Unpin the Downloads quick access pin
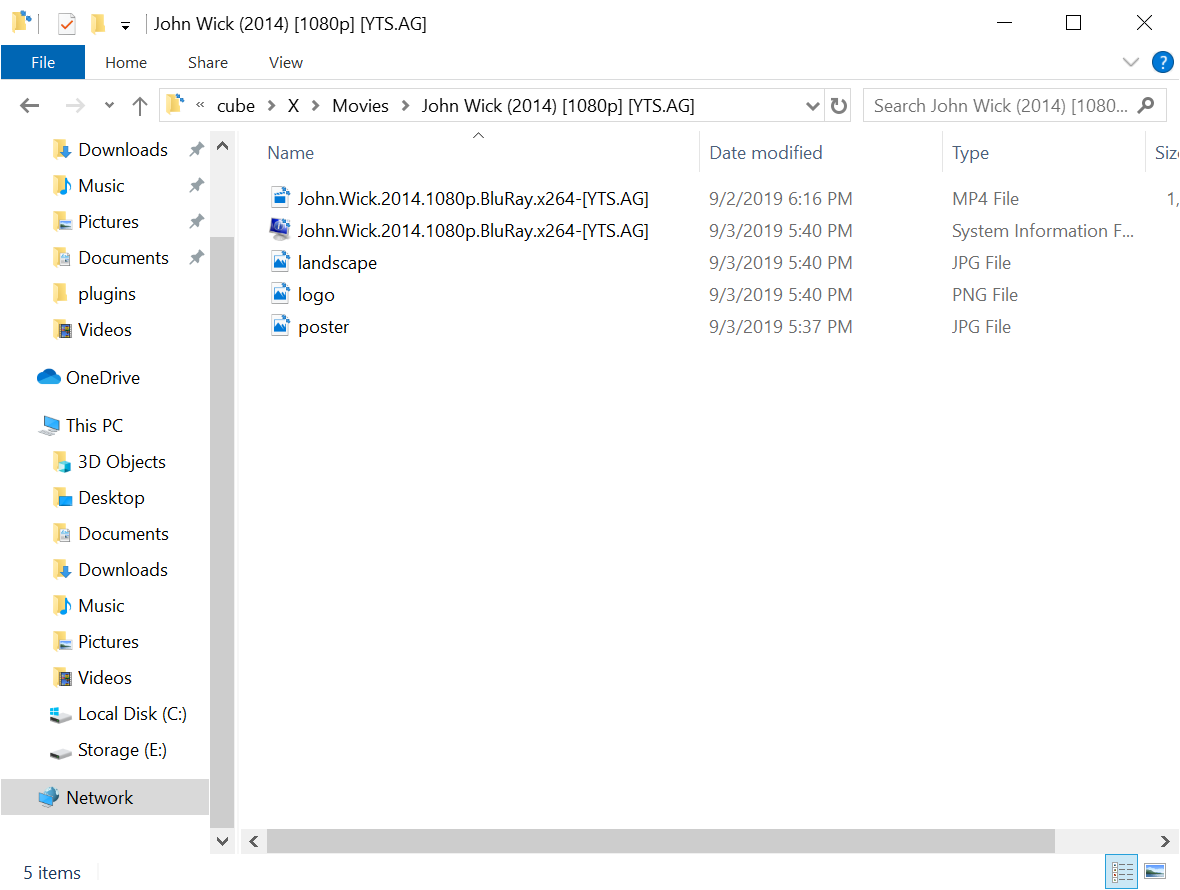This screenshot has height=890, width=1180. [196, 149]
